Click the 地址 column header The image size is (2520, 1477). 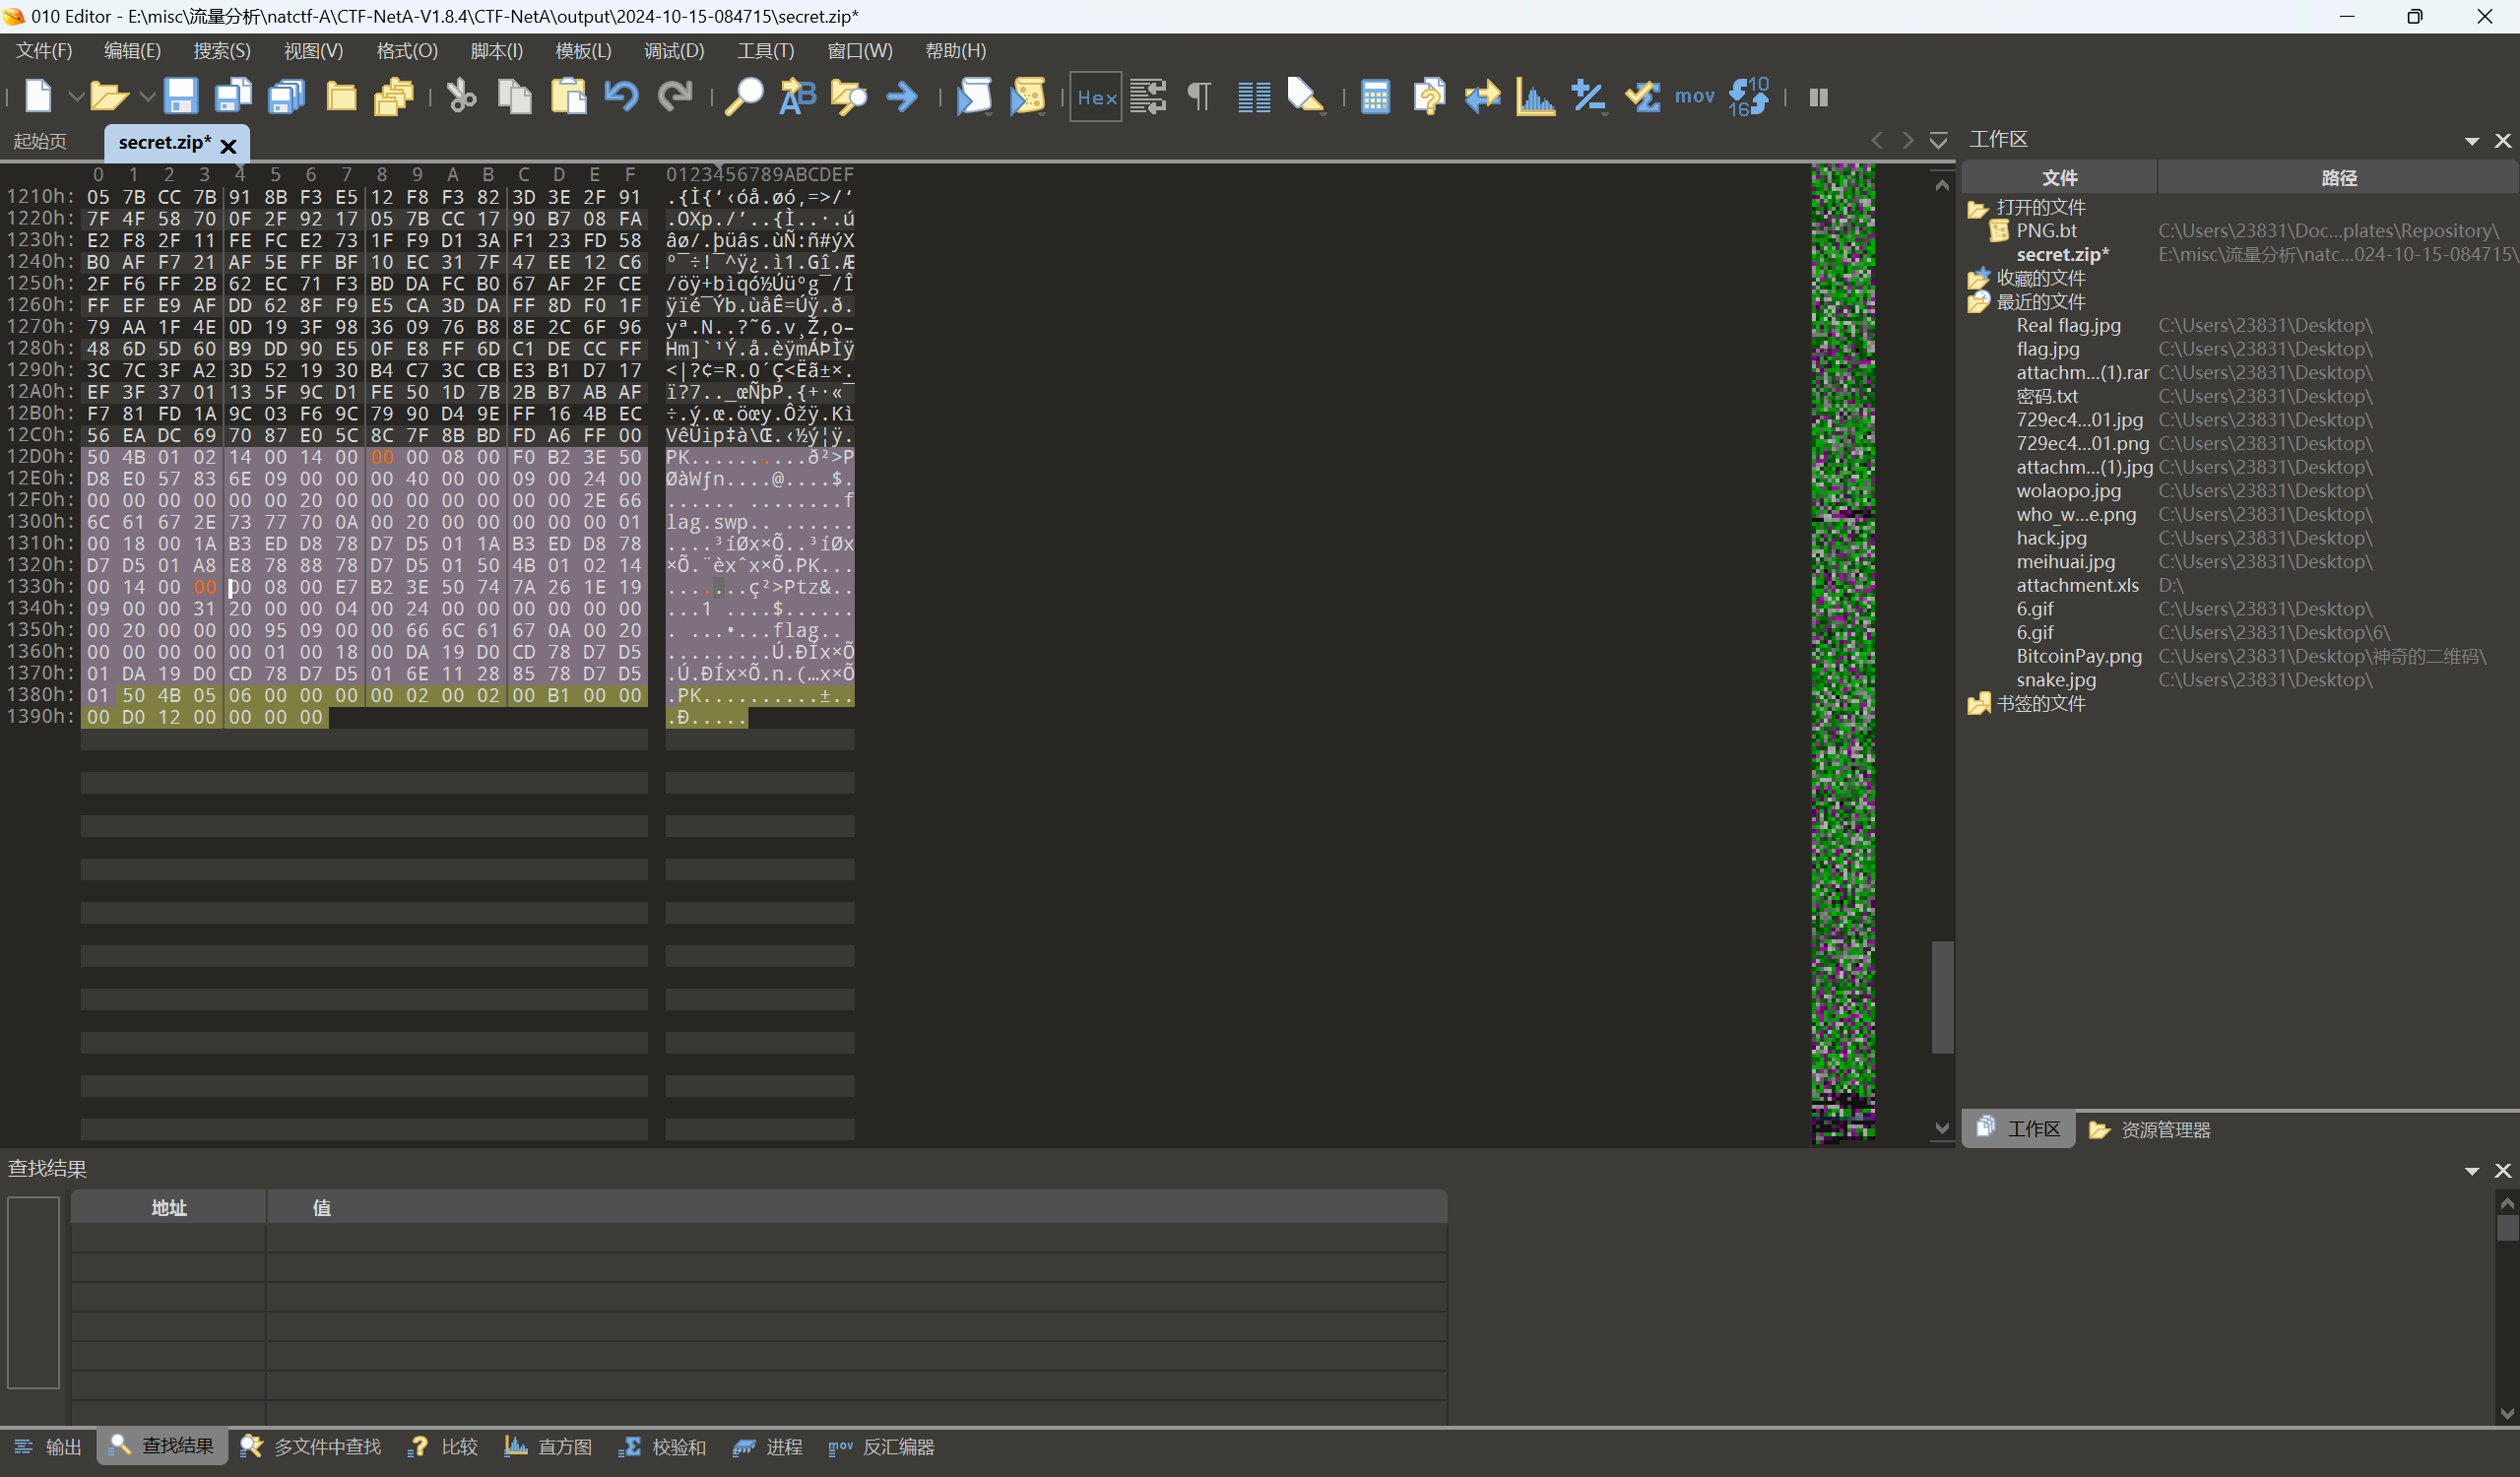[x=169, y=1207]
